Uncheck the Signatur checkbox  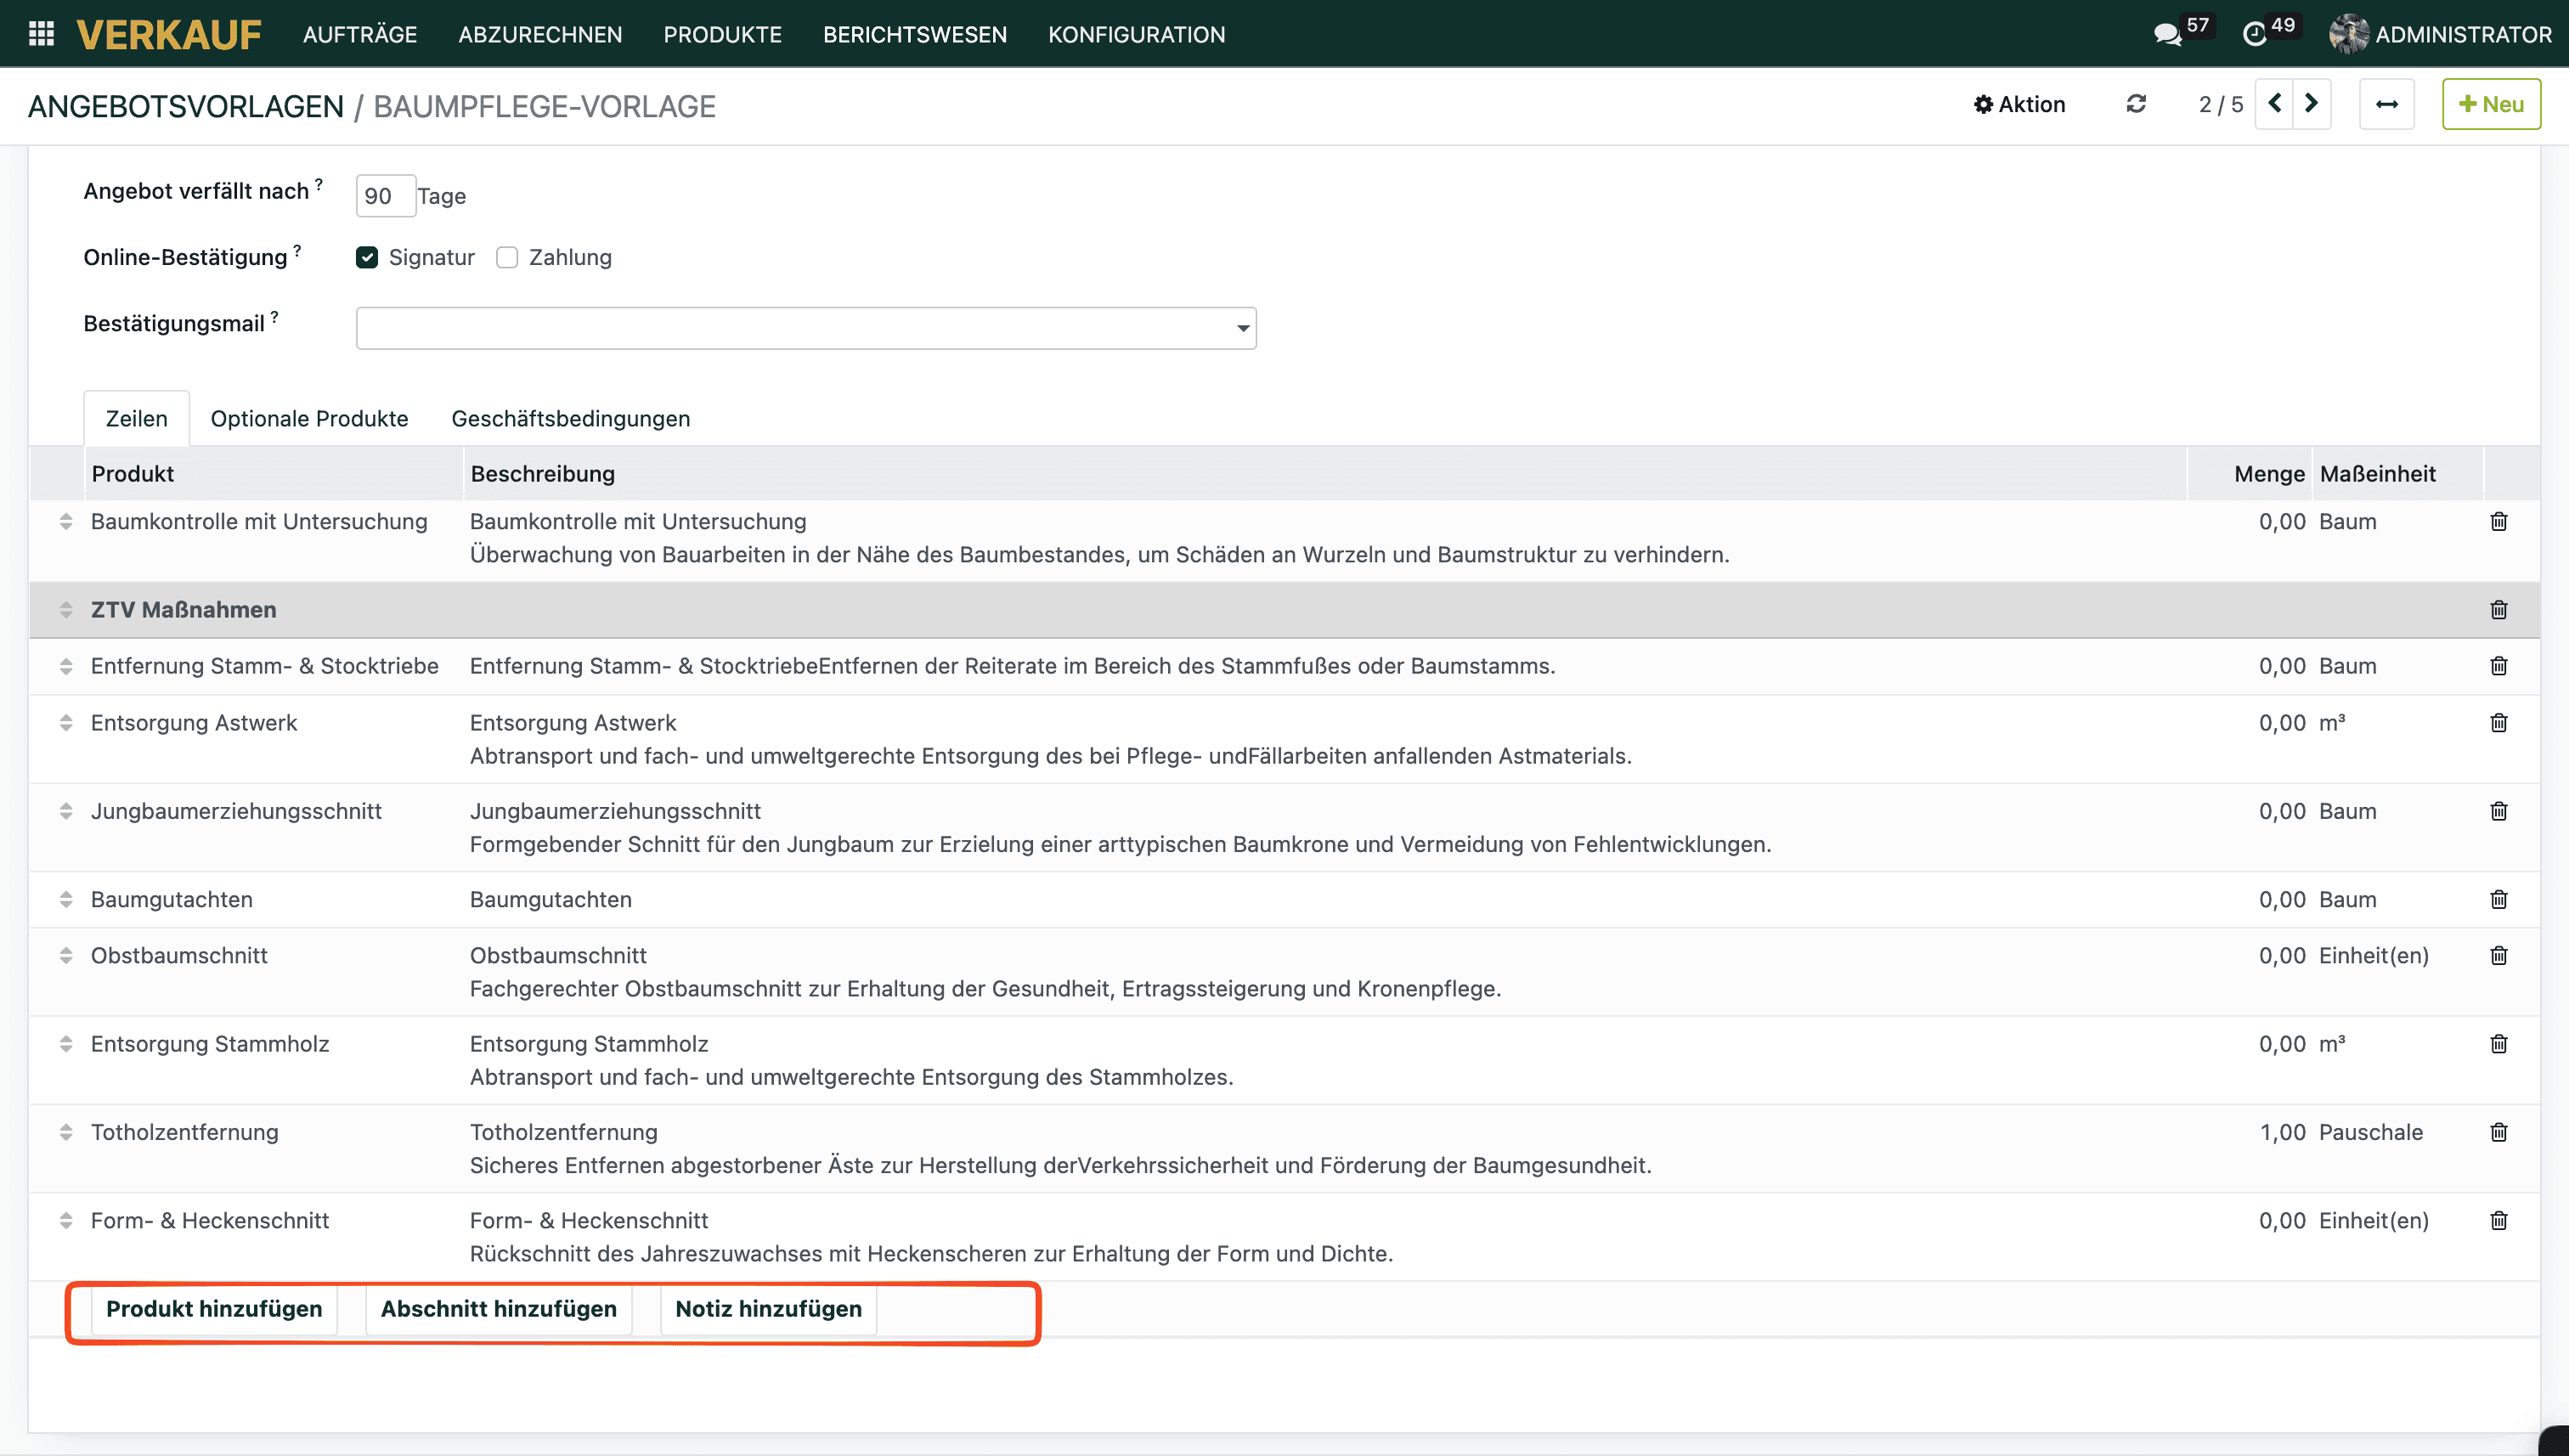[367, 257]
